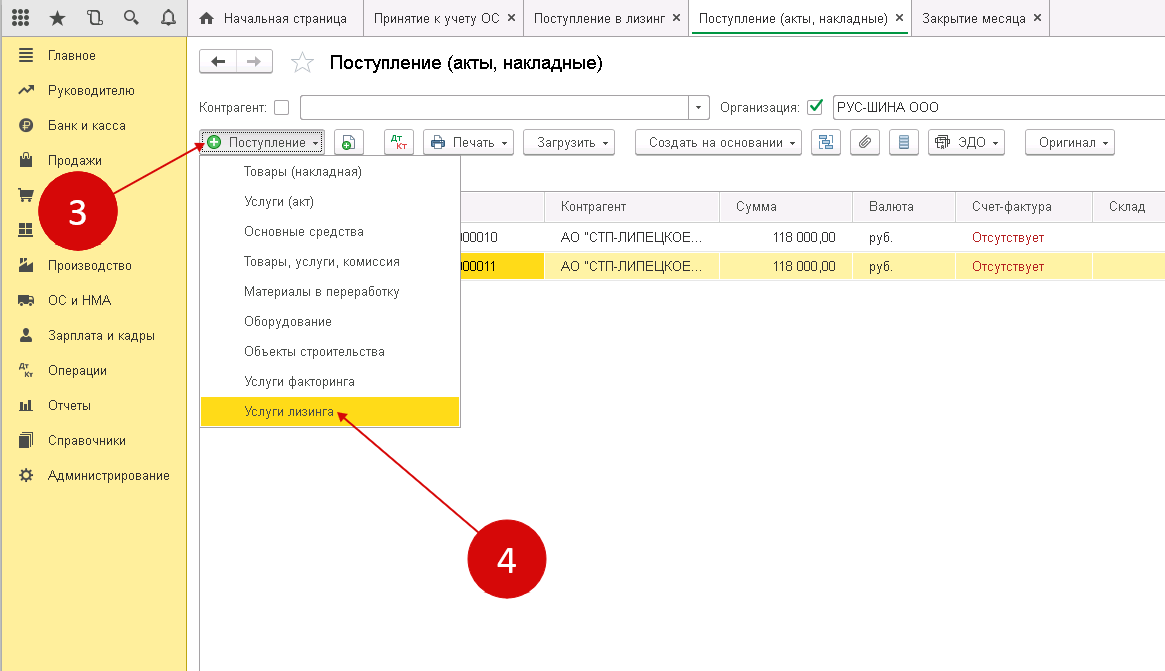Open the history icon in top panel
This screenshot has width=1165, height=671.
point(94,18)
